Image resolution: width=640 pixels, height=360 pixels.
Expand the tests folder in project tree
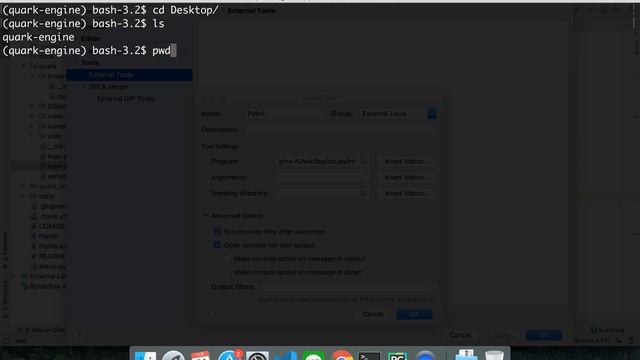[23, 196]
